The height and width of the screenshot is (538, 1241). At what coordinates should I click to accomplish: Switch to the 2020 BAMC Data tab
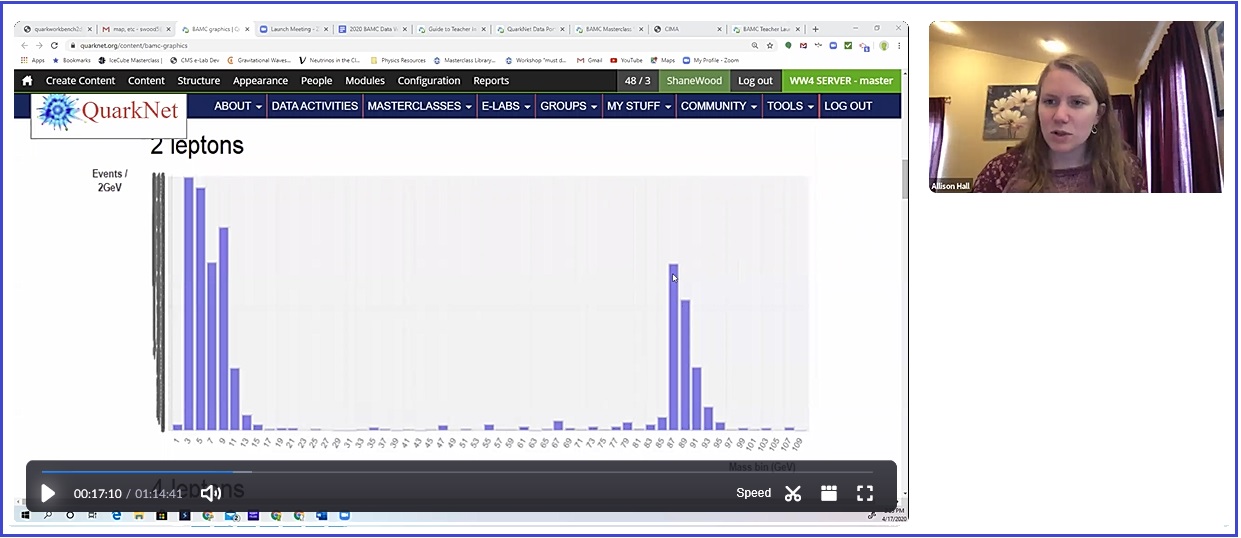tap(370, 29)
